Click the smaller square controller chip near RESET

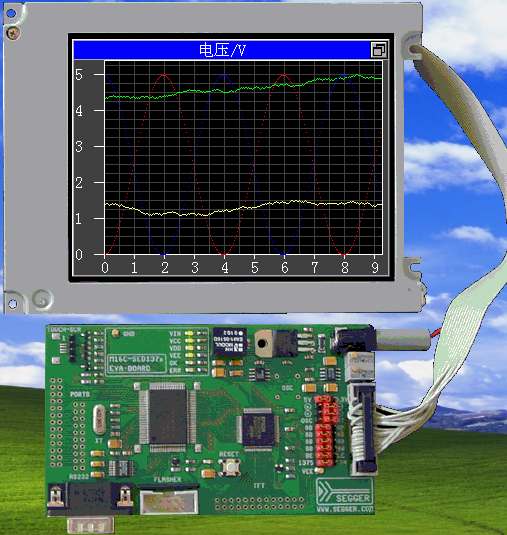click(258, 429)
